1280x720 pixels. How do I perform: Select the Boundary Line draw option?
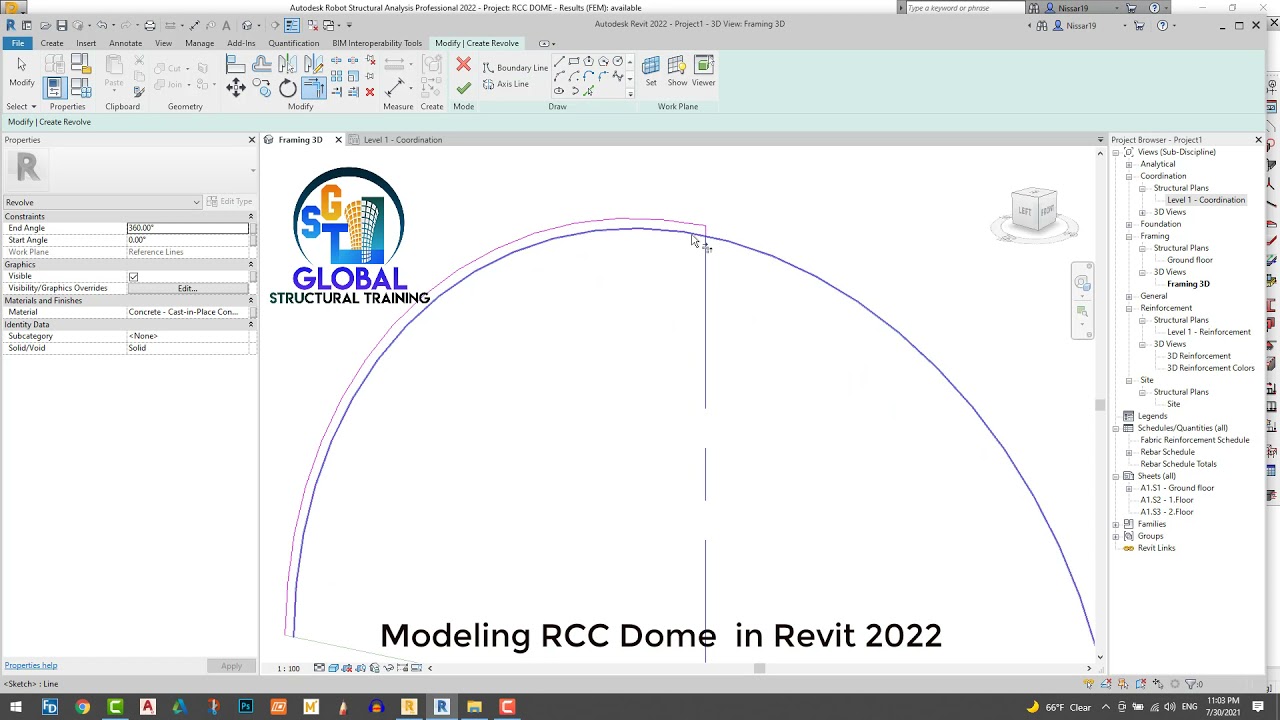(x=515, y=68)
